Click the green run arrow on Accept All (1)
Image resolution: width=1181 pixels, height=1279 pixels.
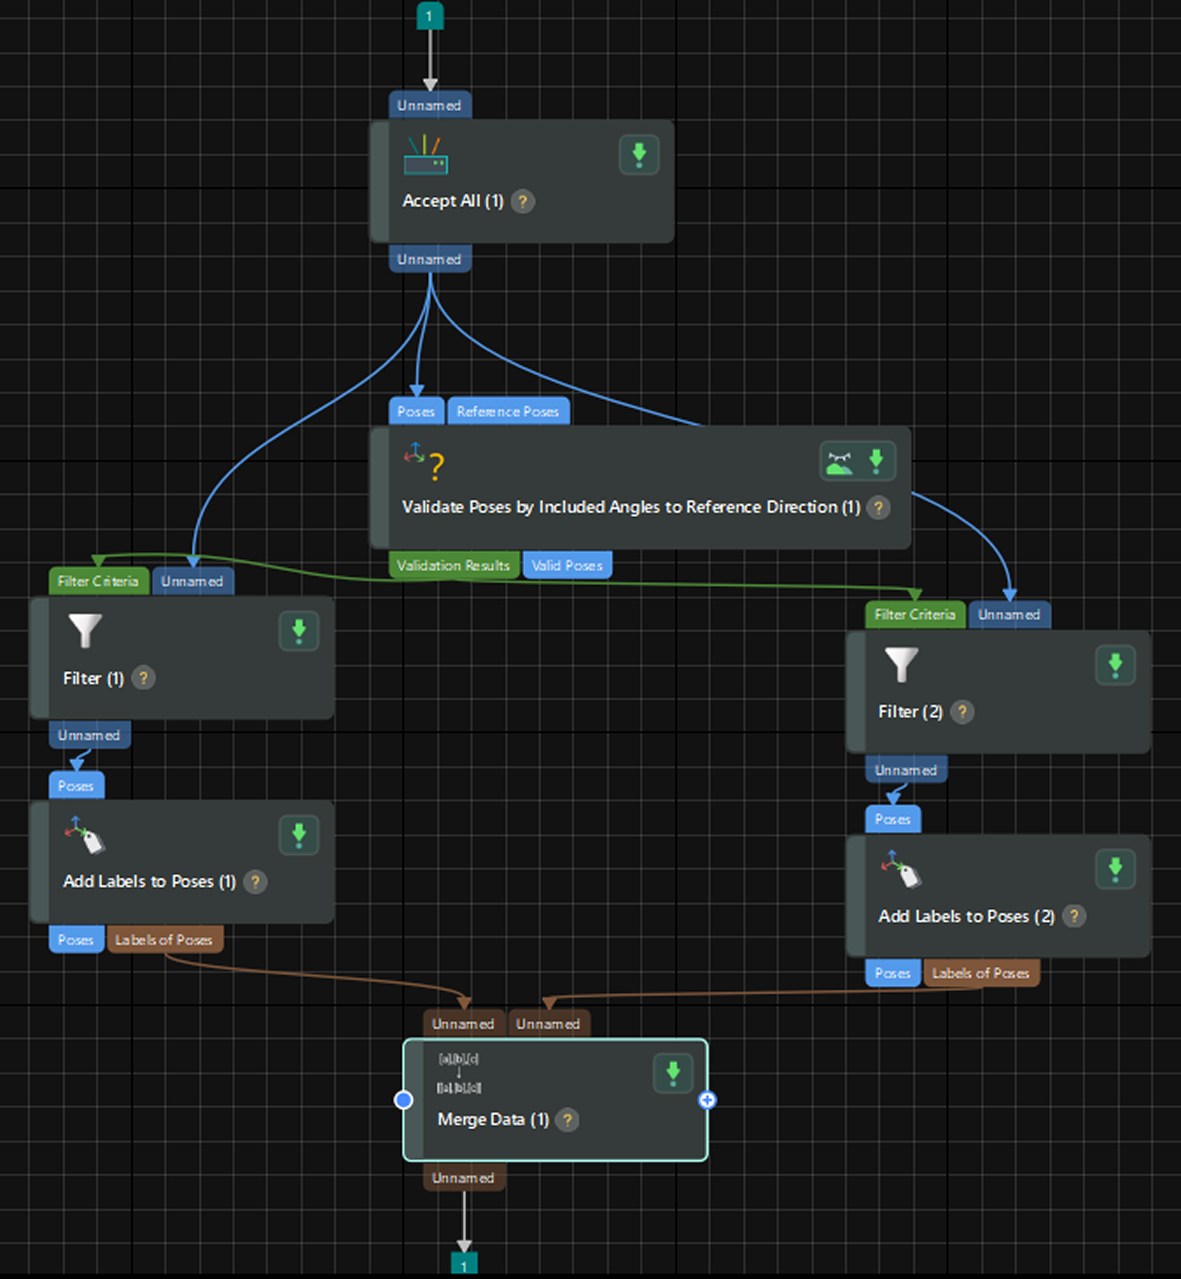639,155
